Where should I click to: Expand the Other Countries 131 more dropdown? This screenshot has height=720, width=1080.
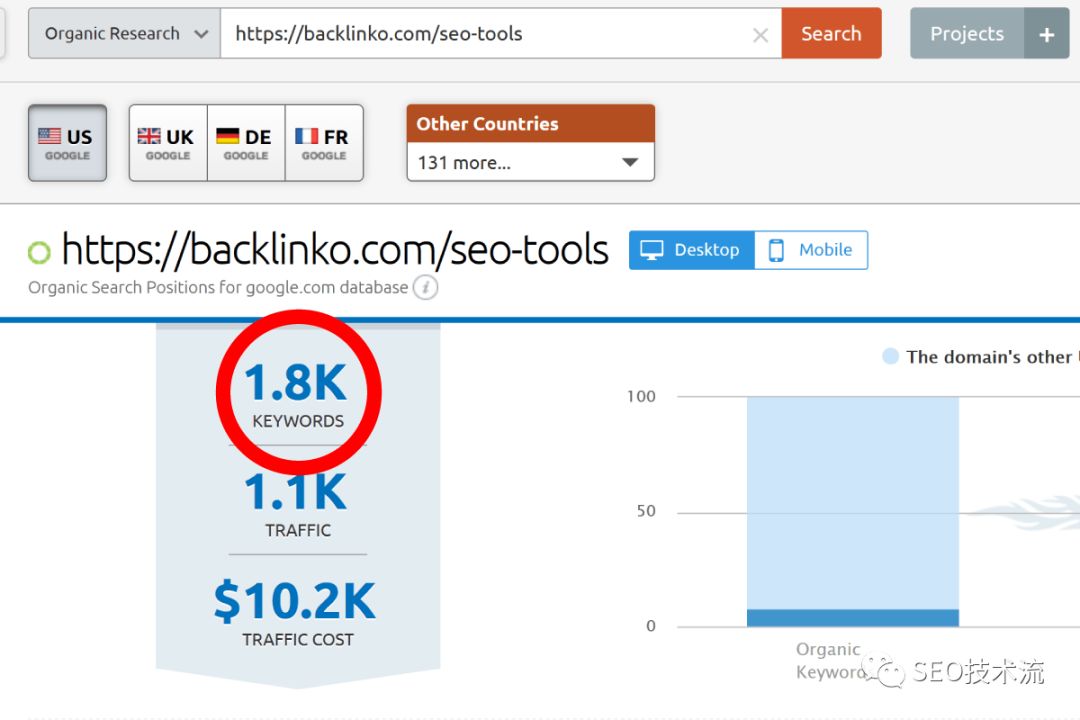530,162
